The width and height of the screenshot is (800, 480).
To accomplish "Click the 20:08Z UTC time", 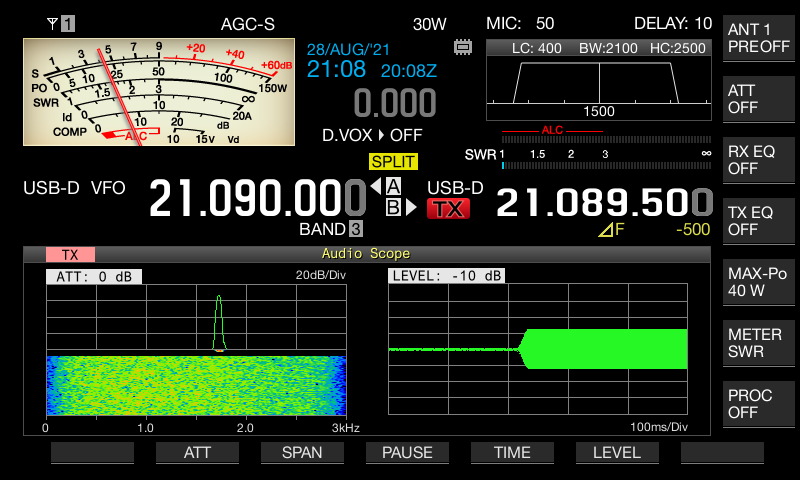I will (409, 71).
